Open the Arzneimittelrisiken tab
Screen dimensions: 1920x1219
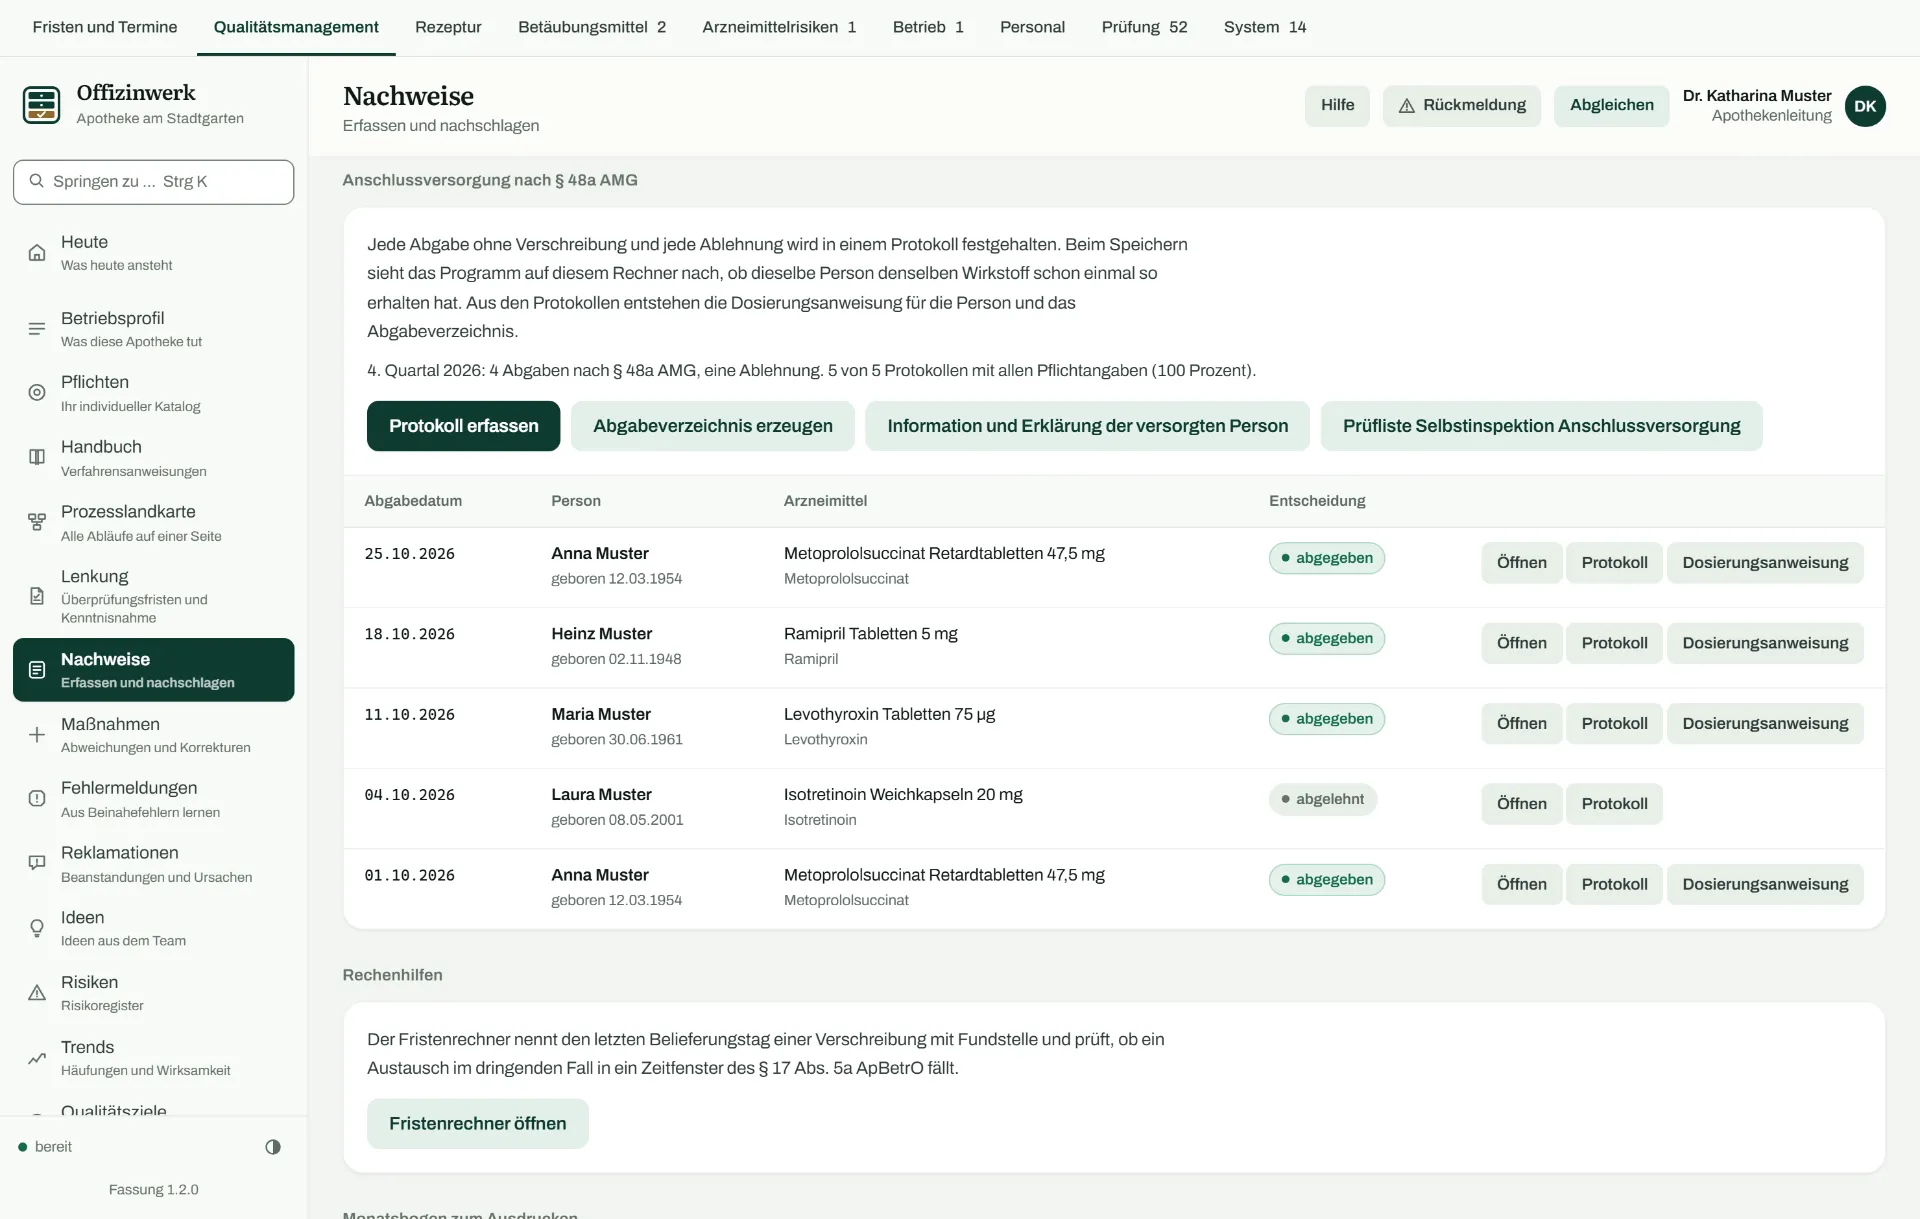779,27
